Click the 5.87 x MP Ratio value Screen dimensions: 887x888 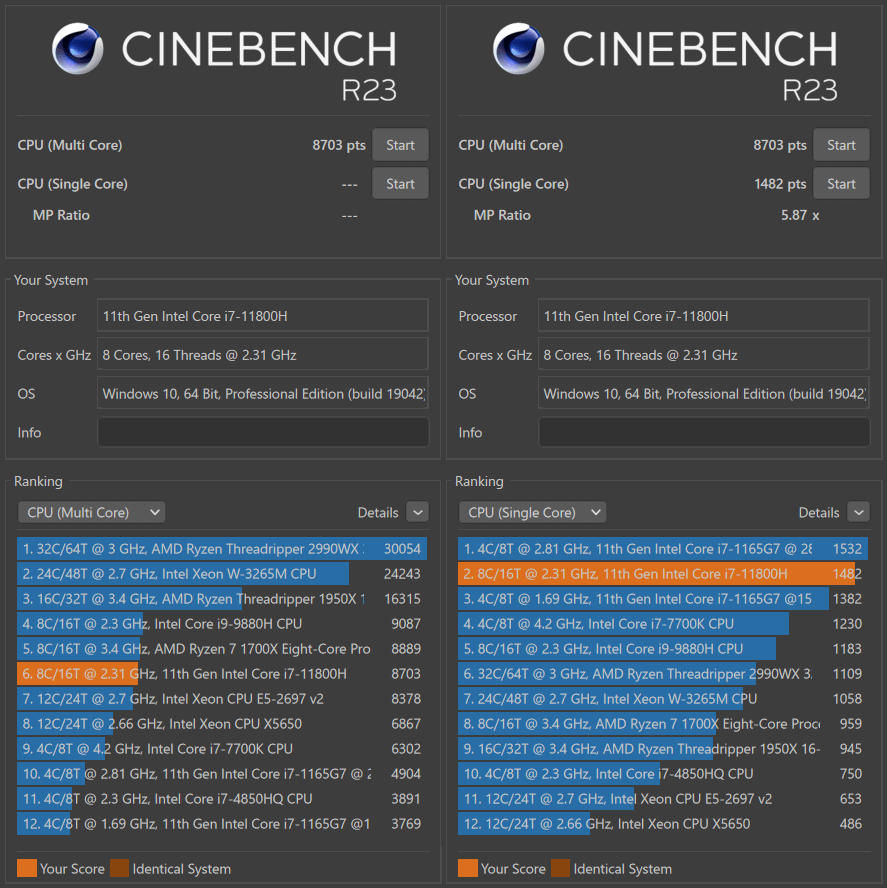click(x=800, y=215)
